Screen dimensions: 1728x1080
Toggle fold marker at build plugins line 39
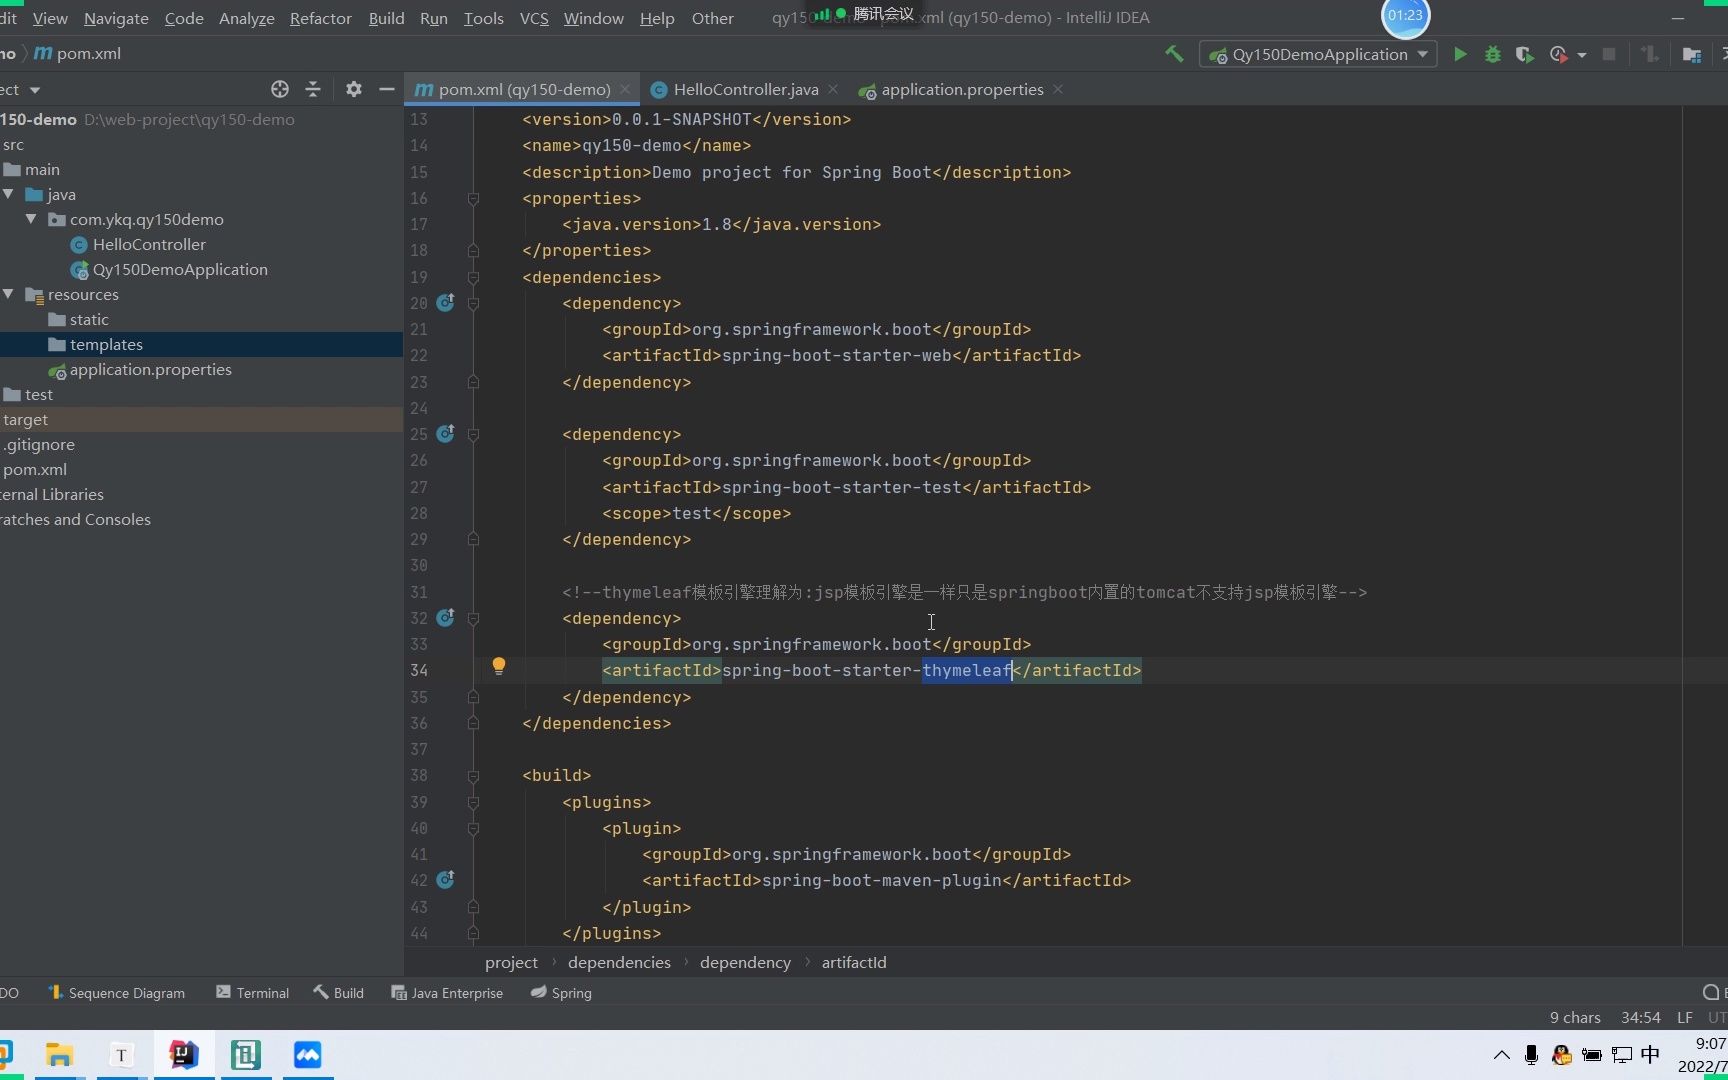[x=473, y=803]
